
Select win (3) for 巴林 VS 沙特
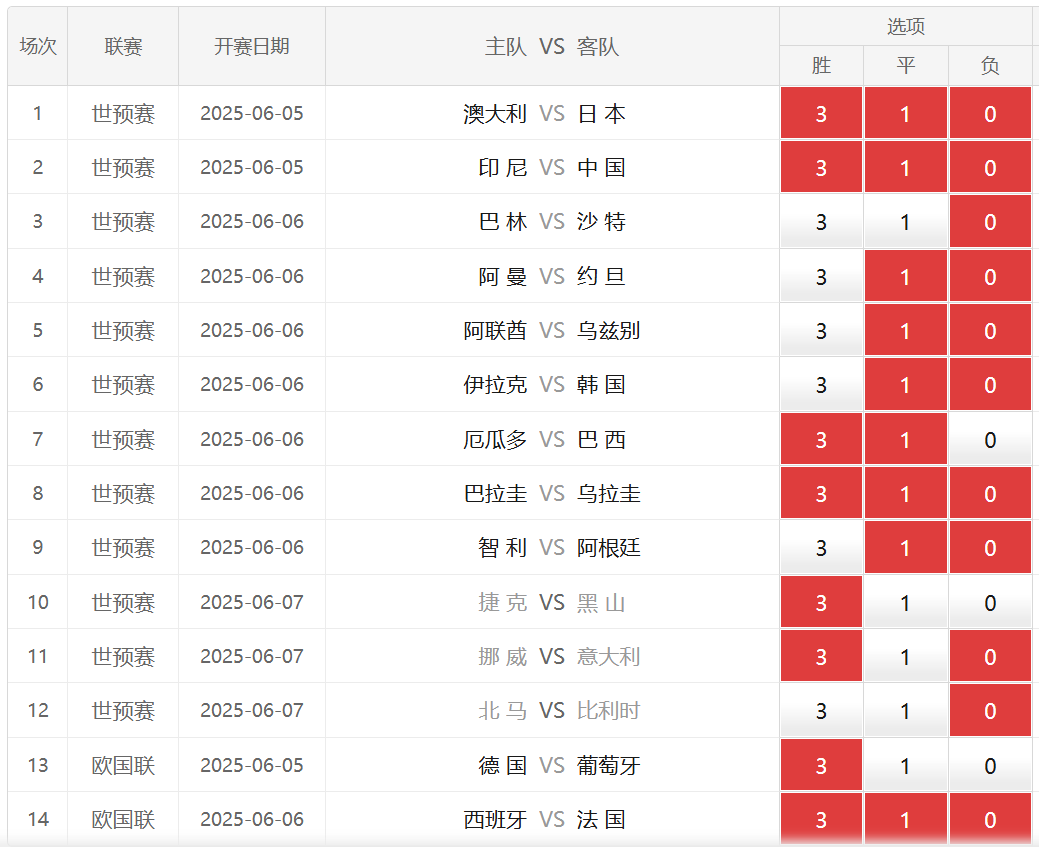pos(821,222)
